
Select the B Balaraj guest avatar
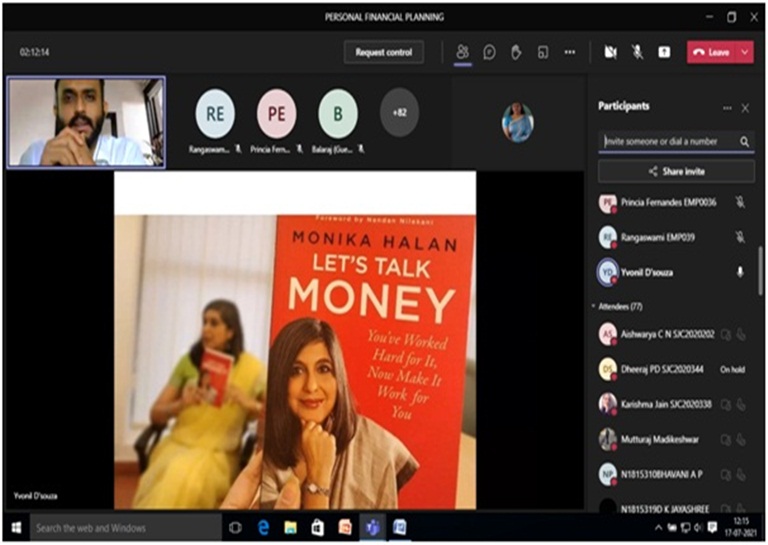[x=338, y=114]
